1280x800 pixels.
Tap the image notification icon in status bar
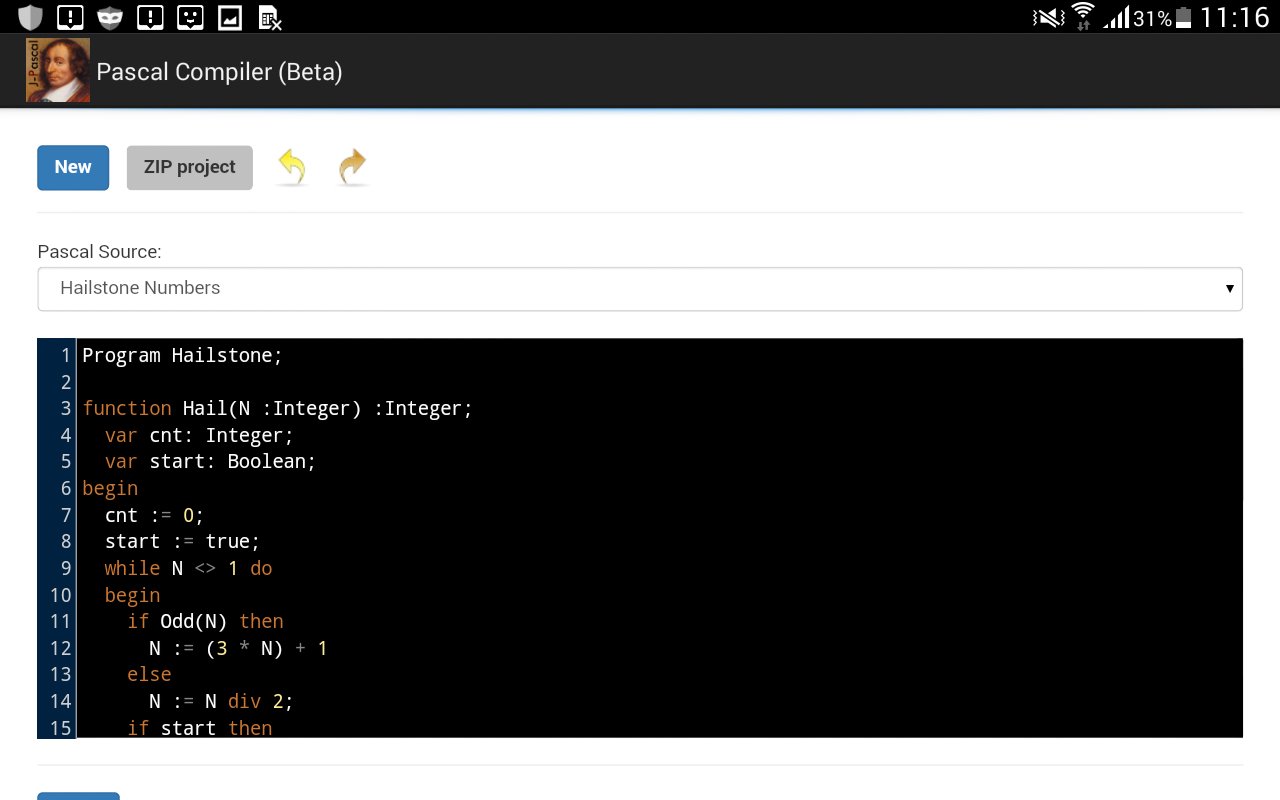pyautogui.click(x=230, y=17)
